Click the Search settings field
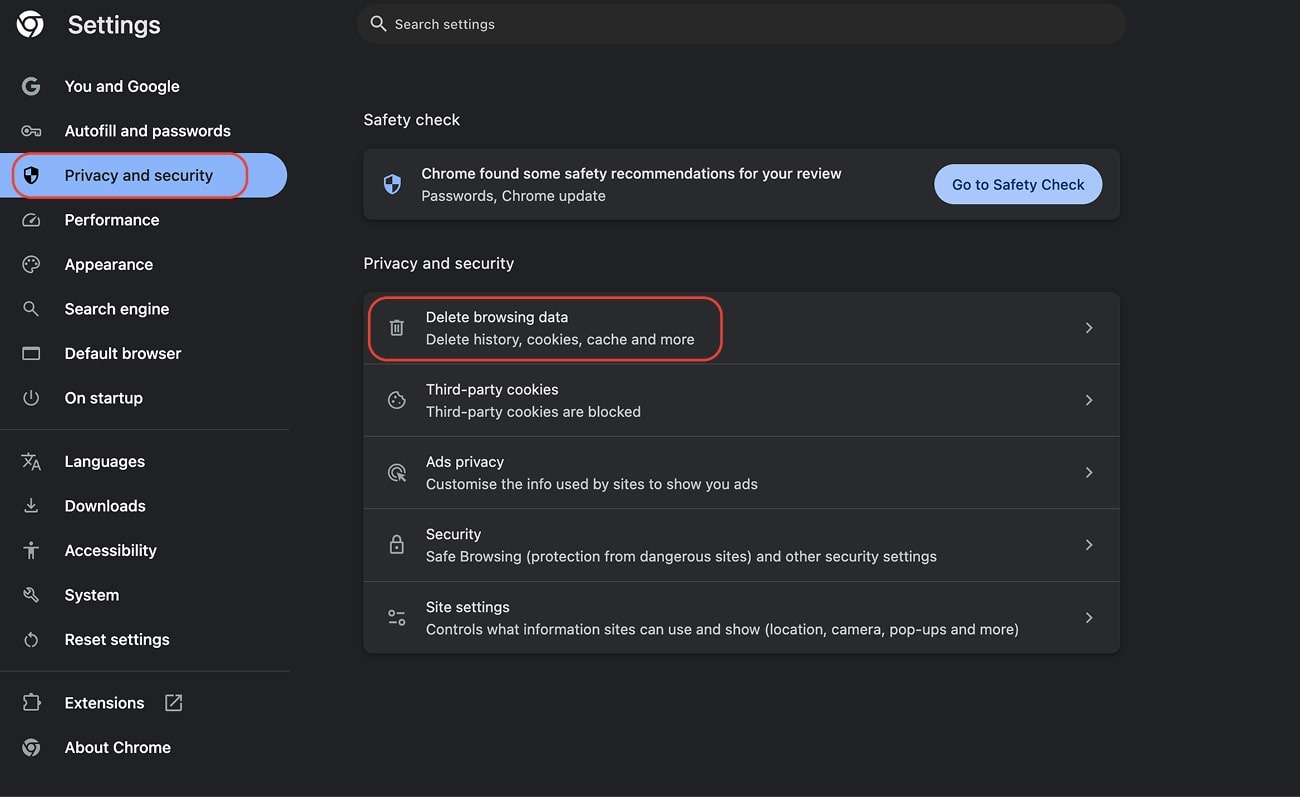The width and height of the screenshot is (1300, 797). [742, 23]
